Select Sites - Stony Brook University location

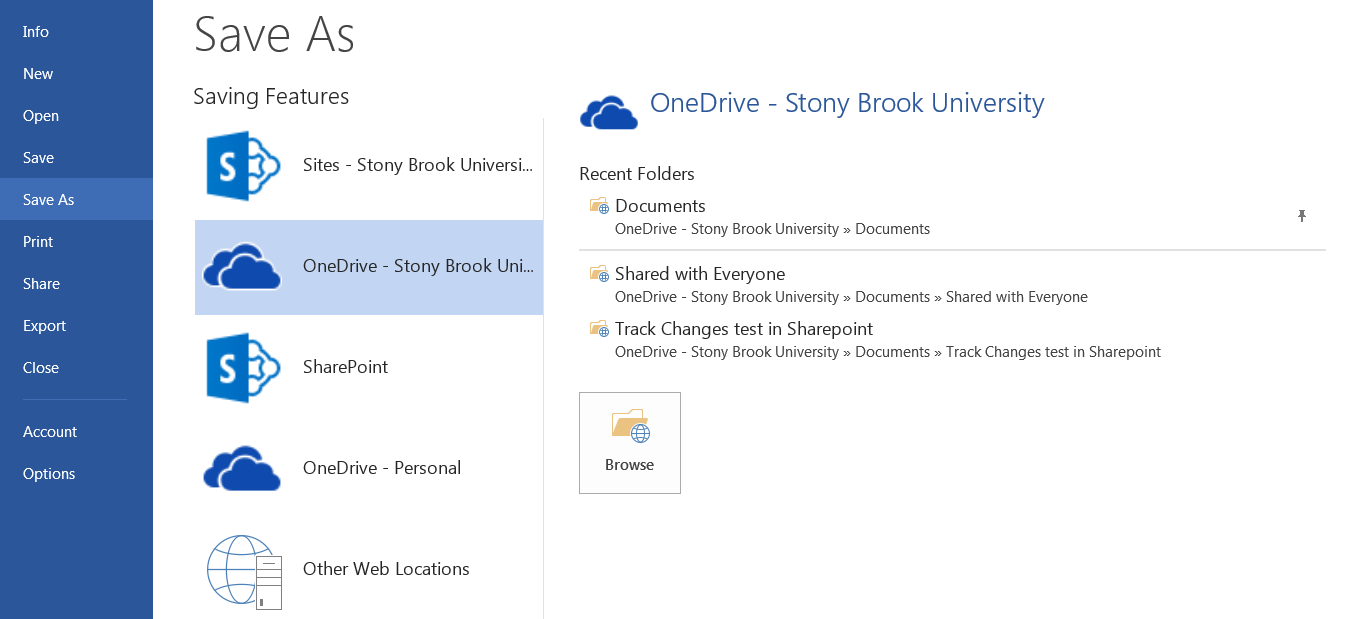[x=418, y=165]
